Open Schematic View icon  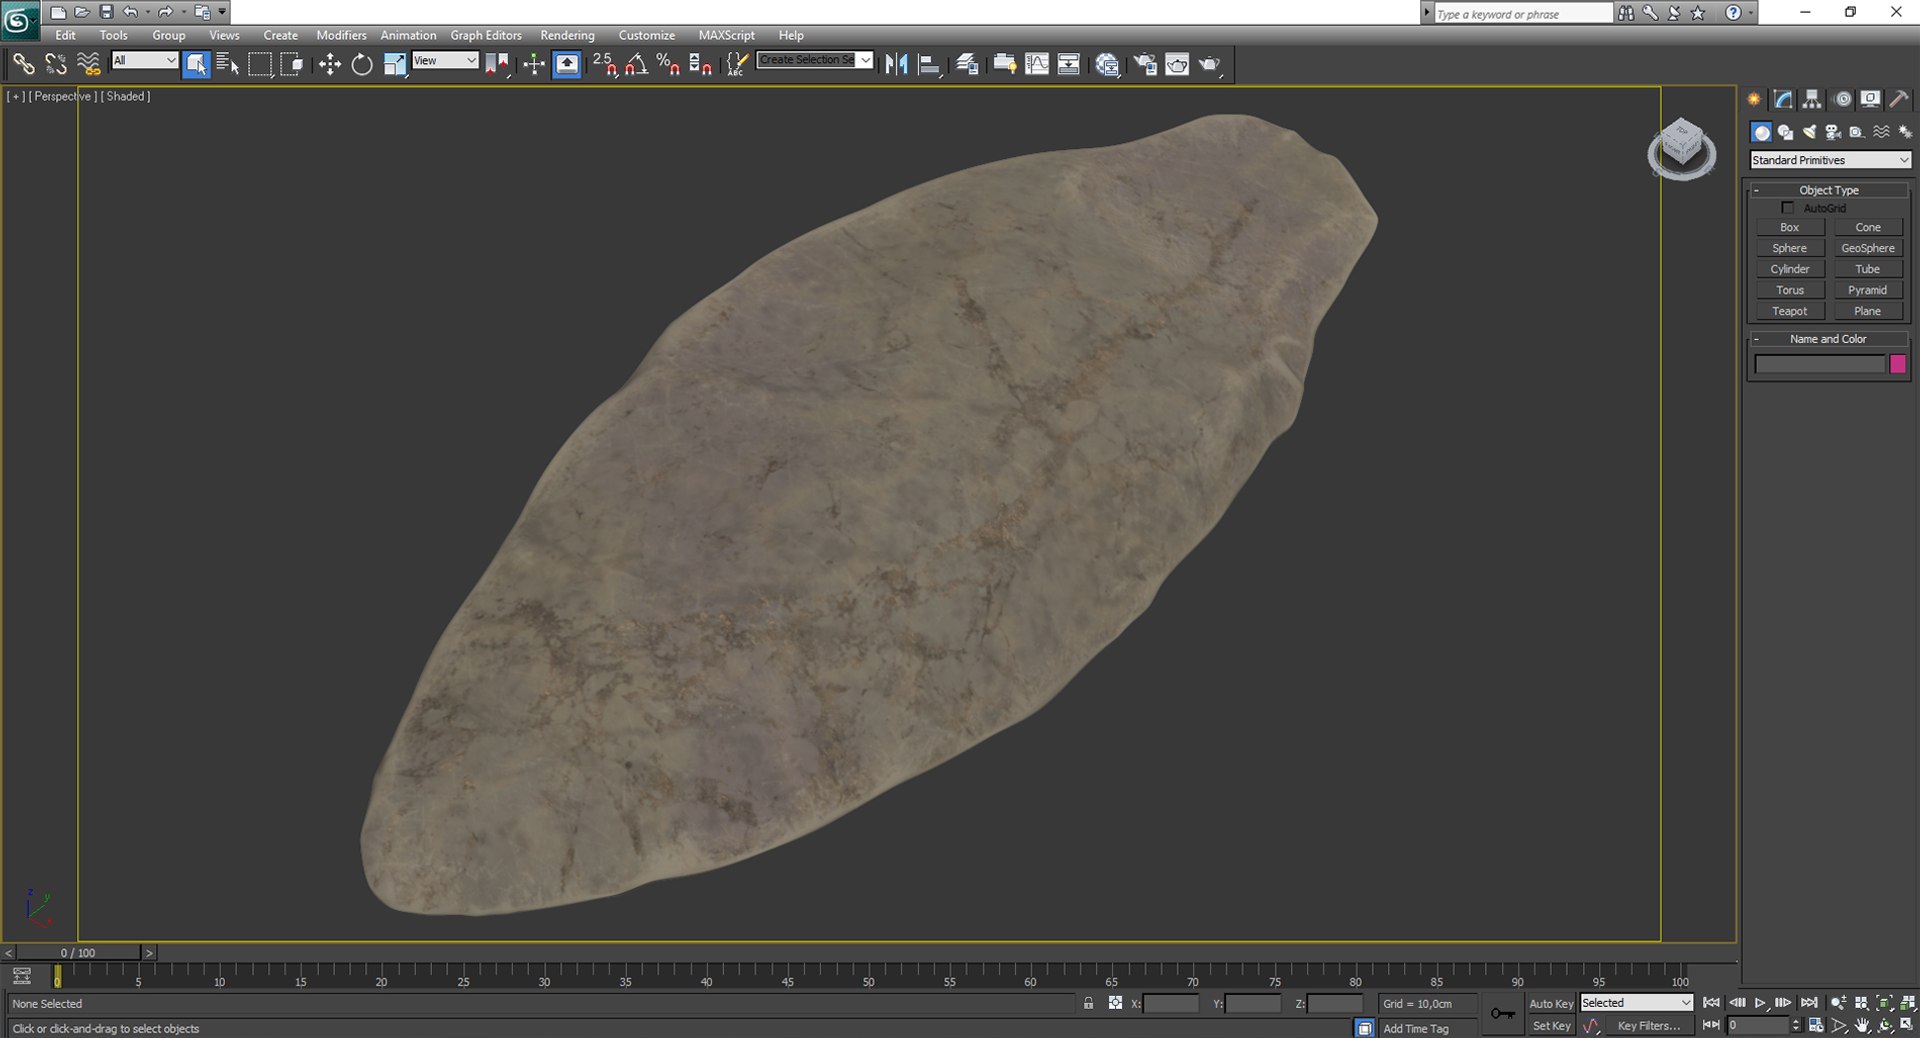tap(1069, 64)
